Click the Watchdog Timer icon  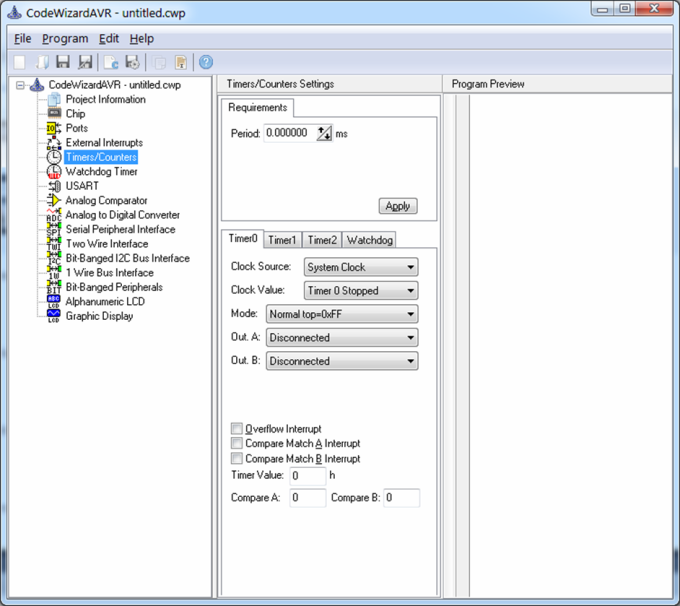pyautogui.click(x=54, y=172)
